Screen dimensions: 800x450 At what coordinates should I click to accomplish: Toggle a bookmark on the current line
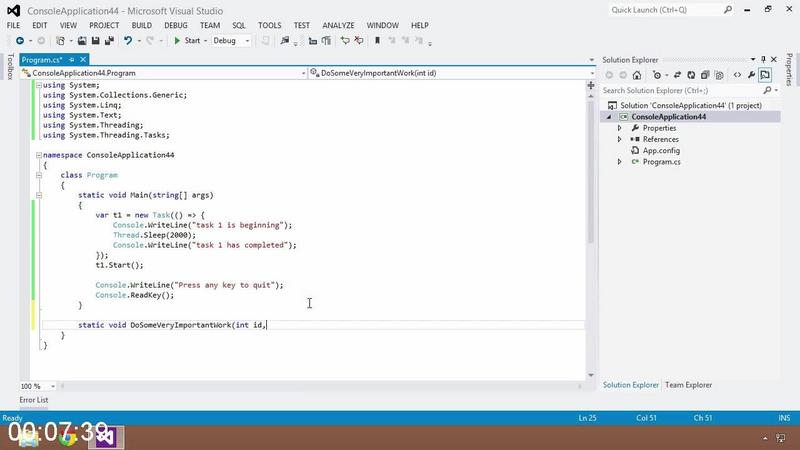(378, 41)
